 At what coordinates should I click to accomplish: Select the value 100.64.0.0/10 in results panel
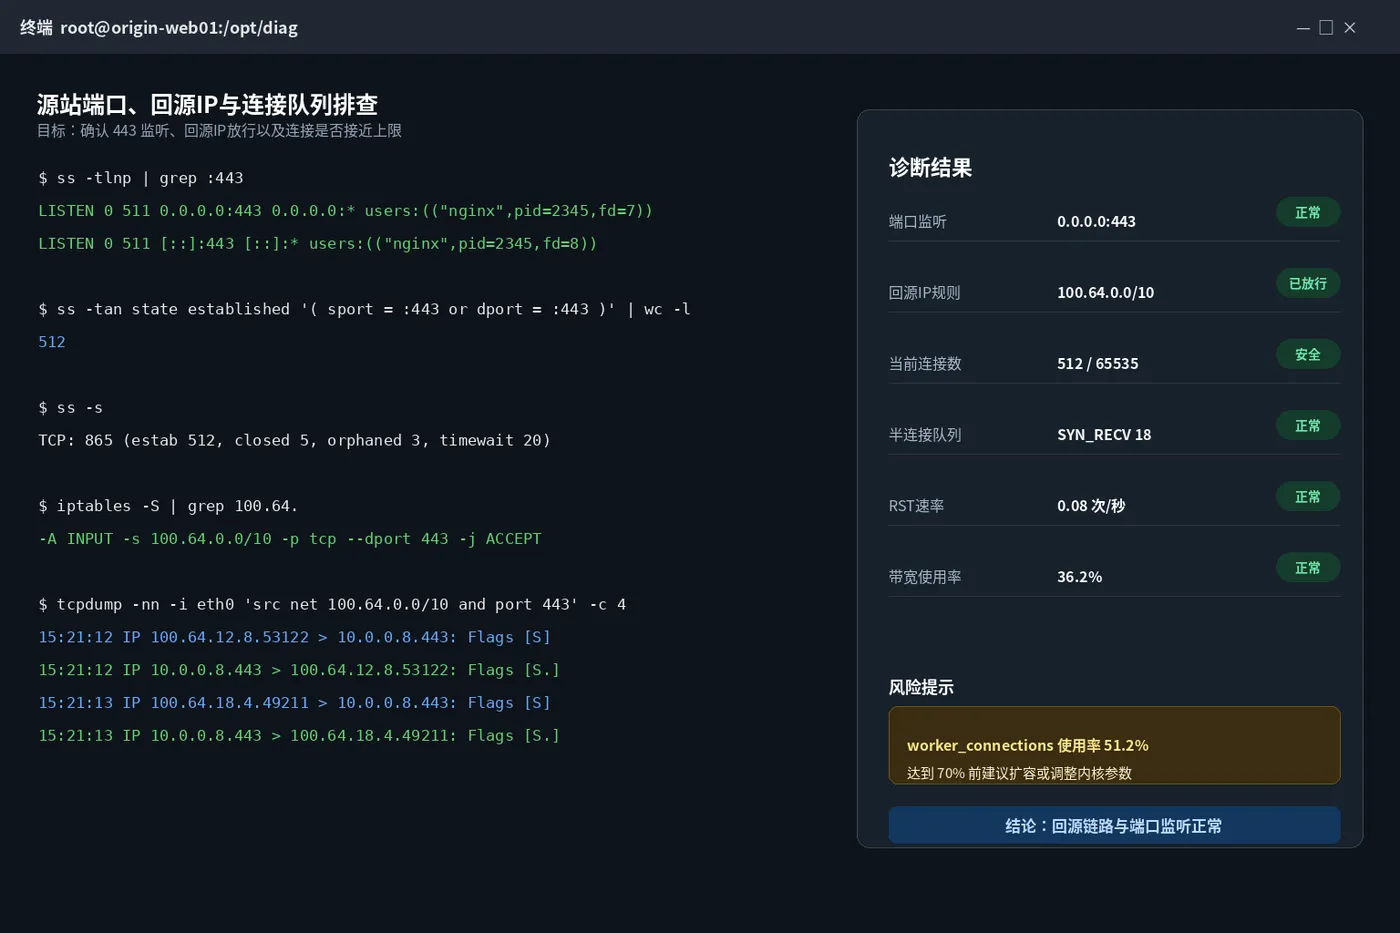tap(1105, 292)
